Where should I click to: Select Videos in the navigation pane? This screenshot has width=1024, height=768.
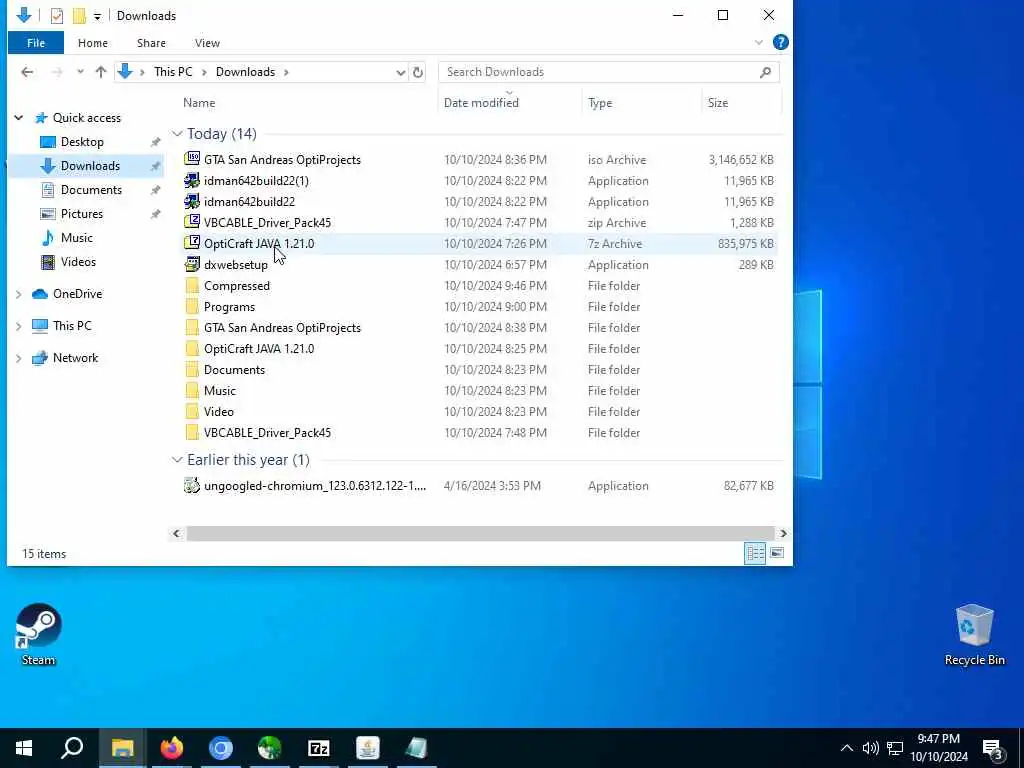78,262
